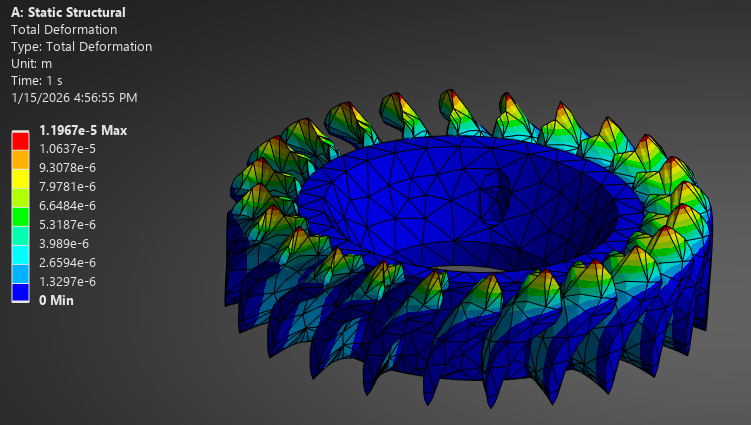The height and width of the screenshot is (425, 751).
Task: Click the orange legend color band
Action: (x=20, y=160)
